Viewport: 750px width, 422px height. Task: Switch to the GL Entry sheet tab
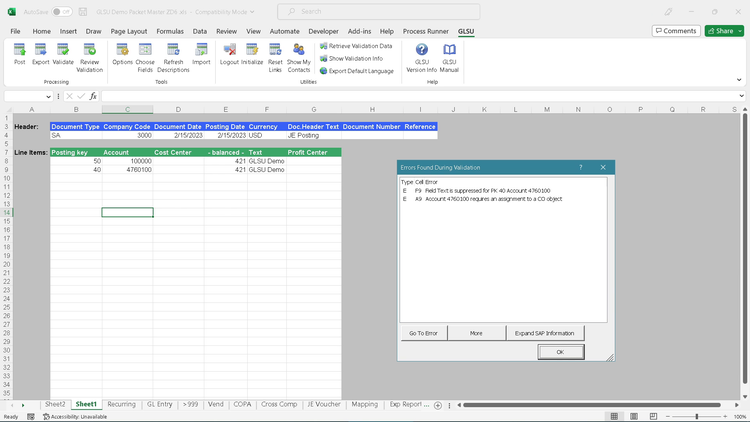[x=159, y=404]
